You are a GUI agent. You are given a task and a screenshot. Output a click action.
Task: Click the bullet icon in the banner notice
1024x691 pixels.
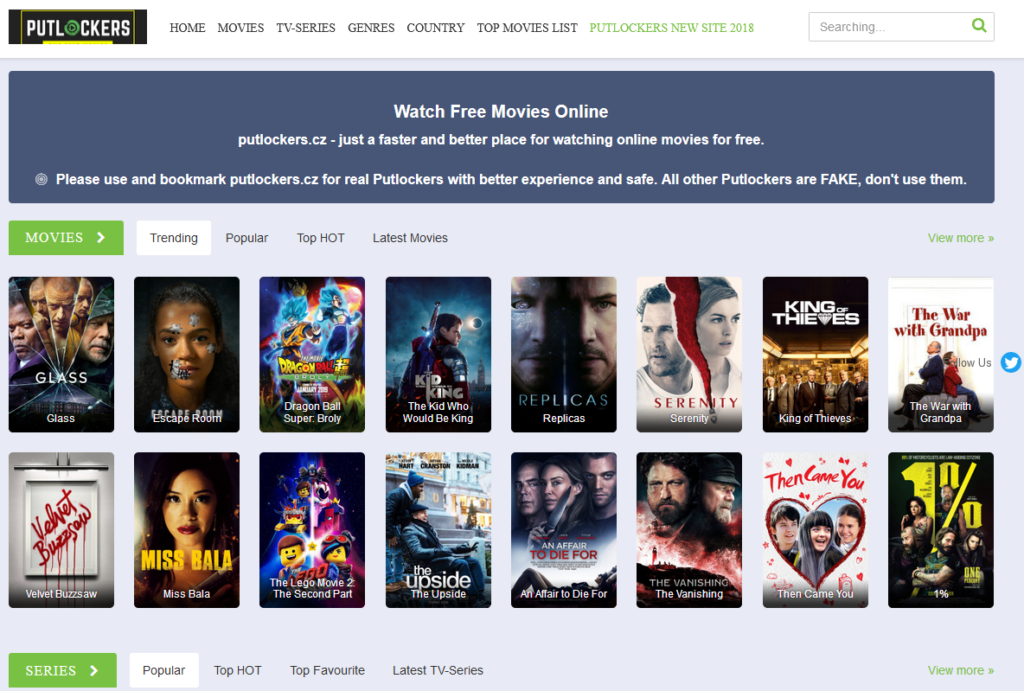click(41, 179)
